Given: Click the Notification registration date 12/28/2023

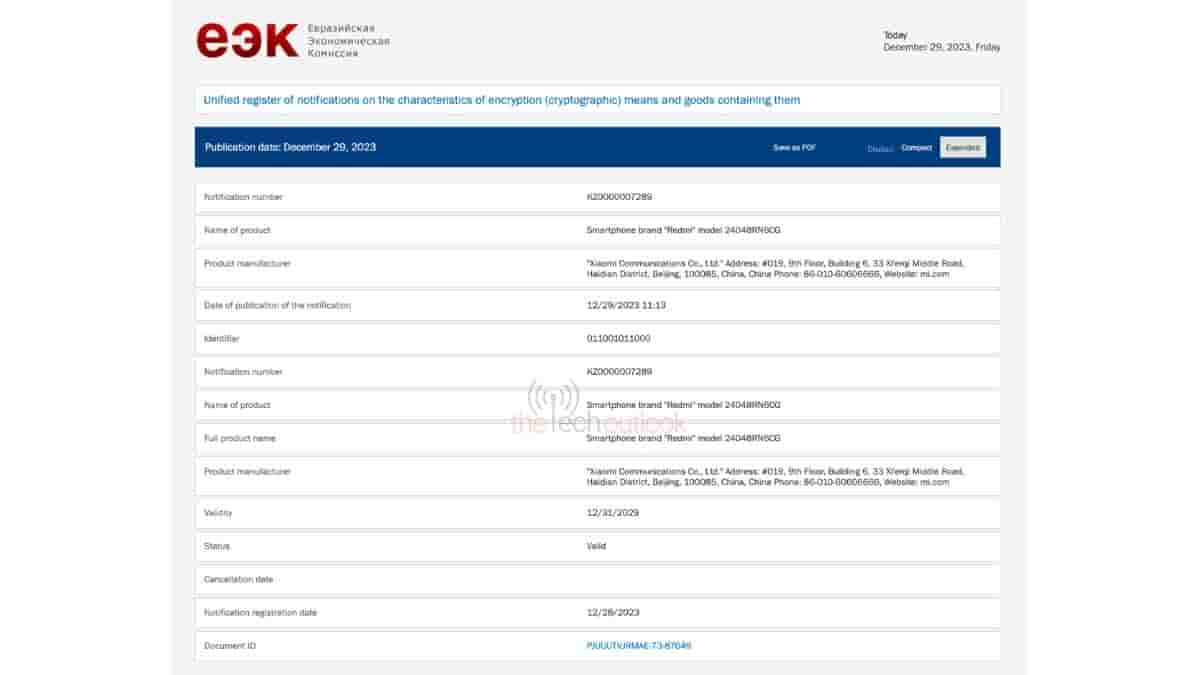Looking at the screenshot, I should pos(615,612).
